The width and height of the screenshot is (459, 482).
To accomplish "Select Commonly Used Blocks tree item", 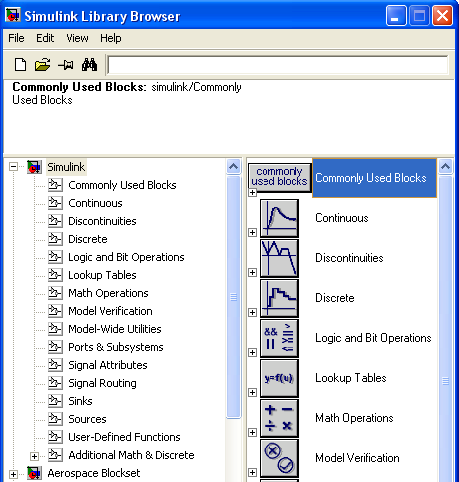I will pos(122,185).
